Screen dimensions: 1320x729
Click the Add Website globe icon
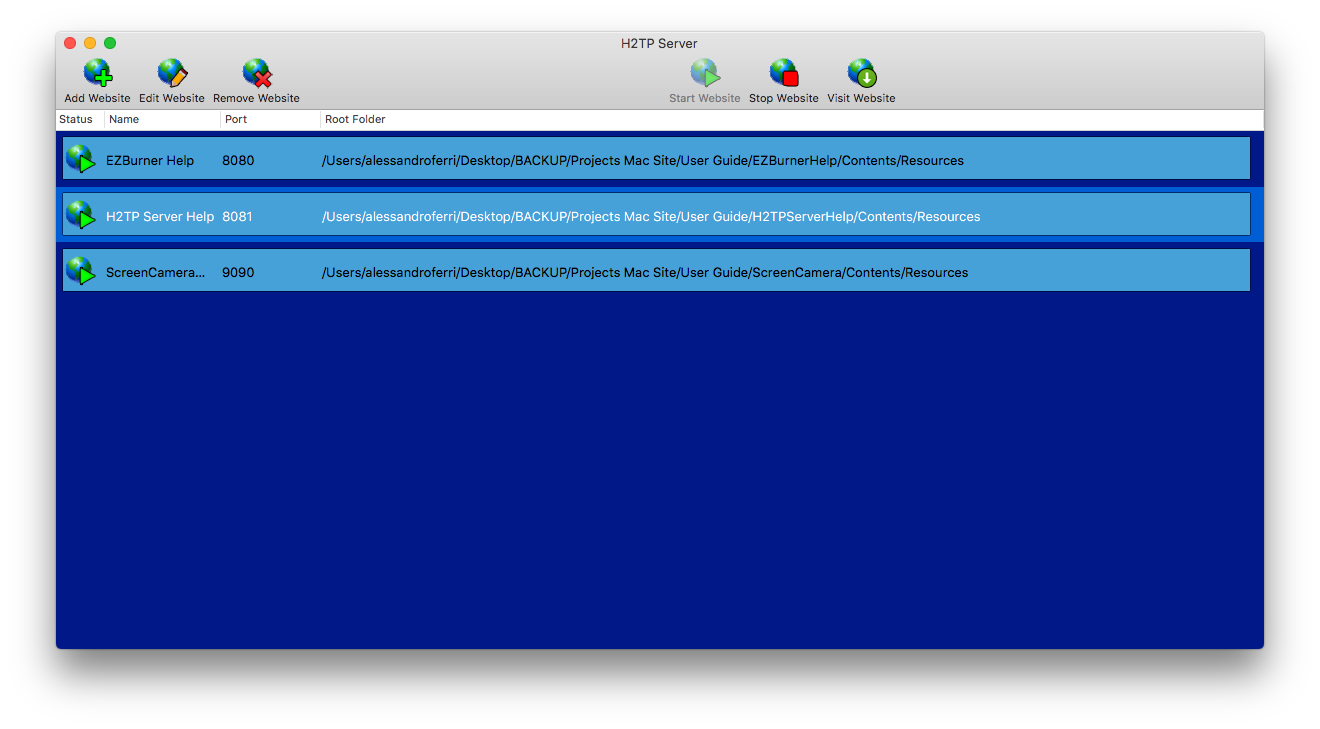pos(97,74)
